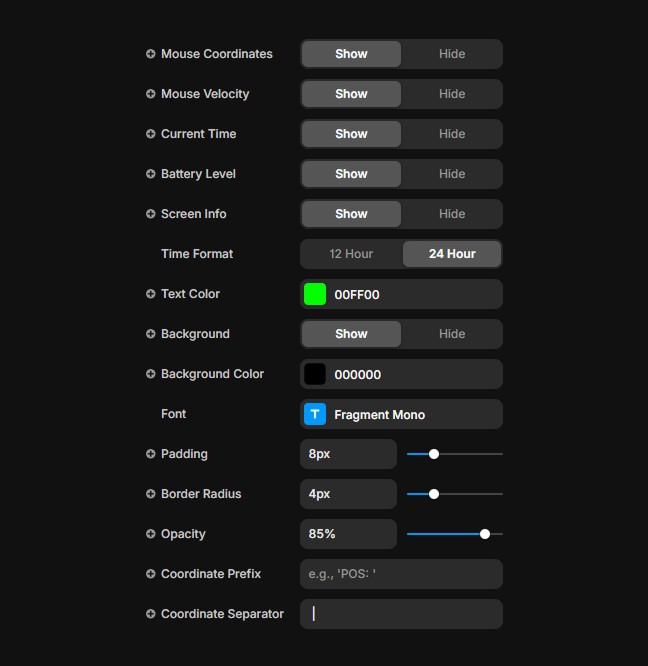Screen dimensions: 648x666
Task: Click the plus icon beside Opacity
Action: (x=151, y=534)
